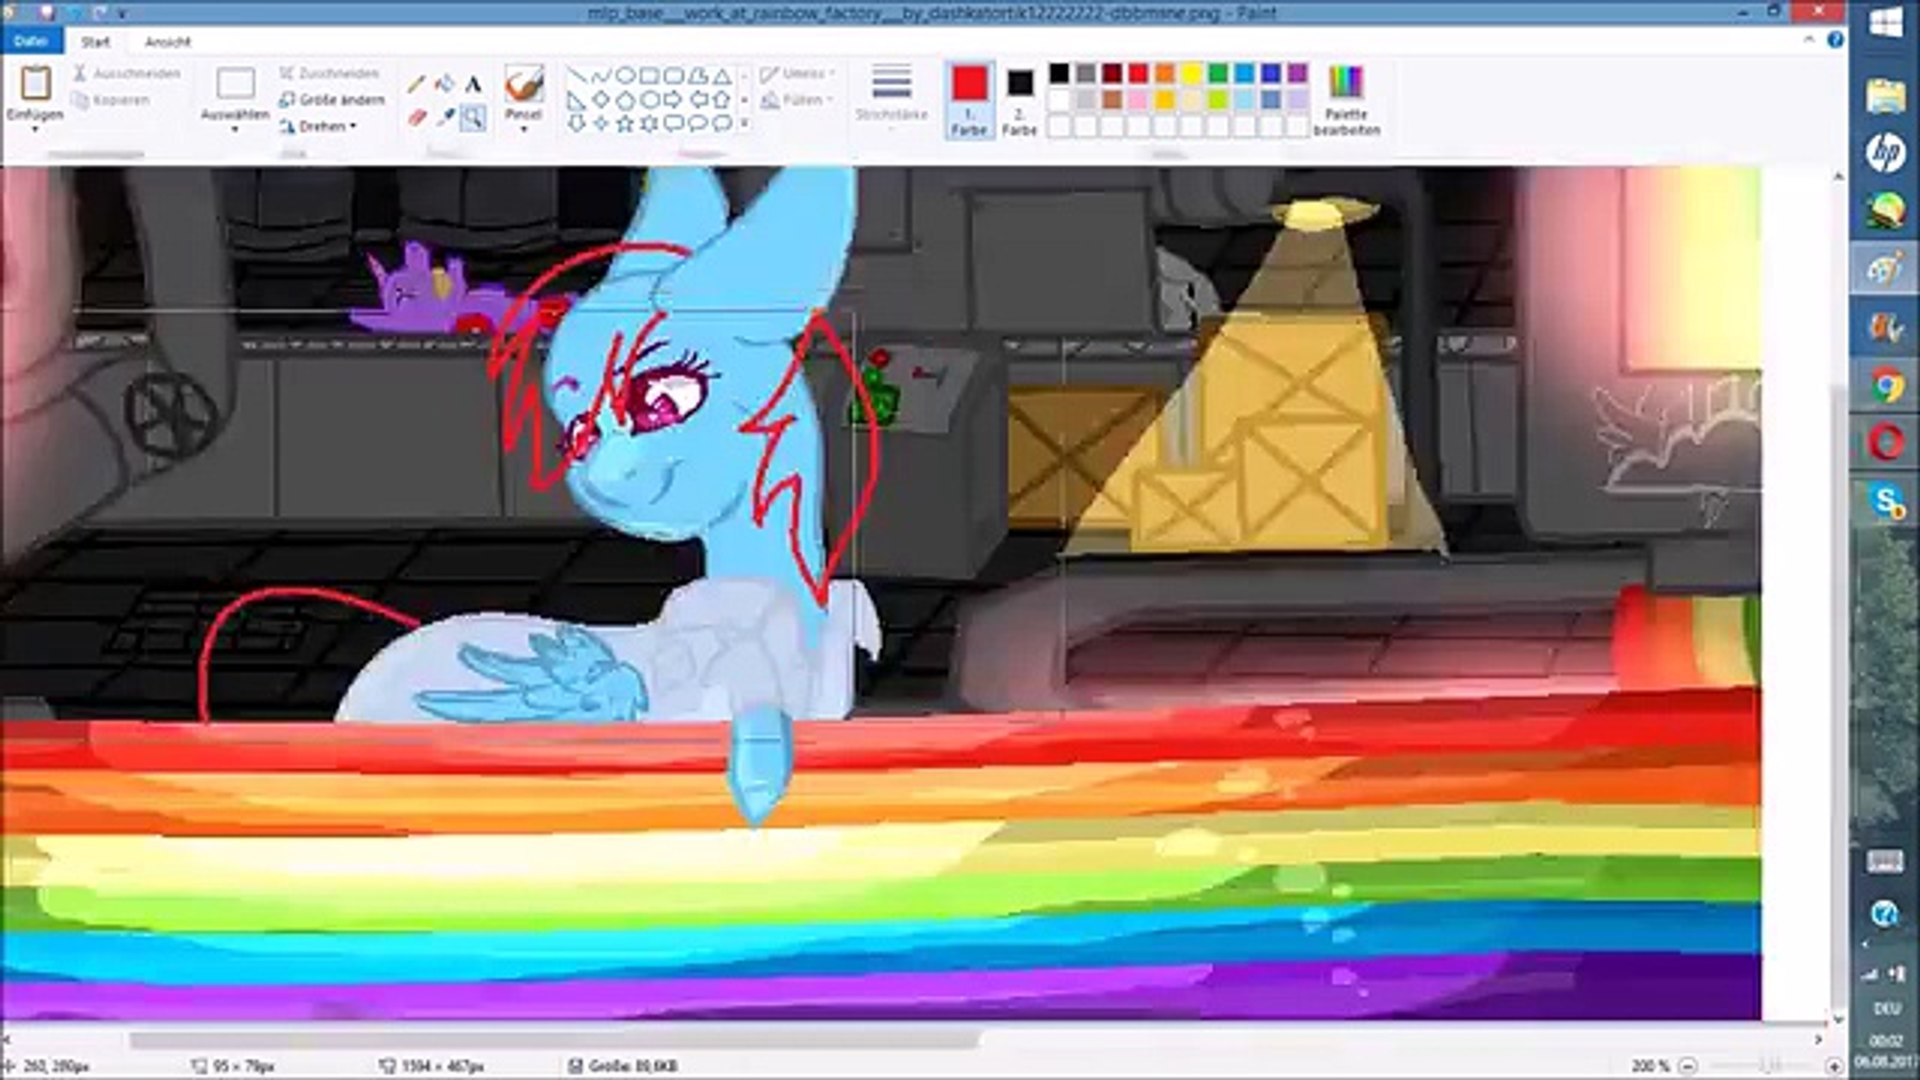Choose the rectangle selection tool (Auswählen)
1920x1080 pixels.
point(235,85)
